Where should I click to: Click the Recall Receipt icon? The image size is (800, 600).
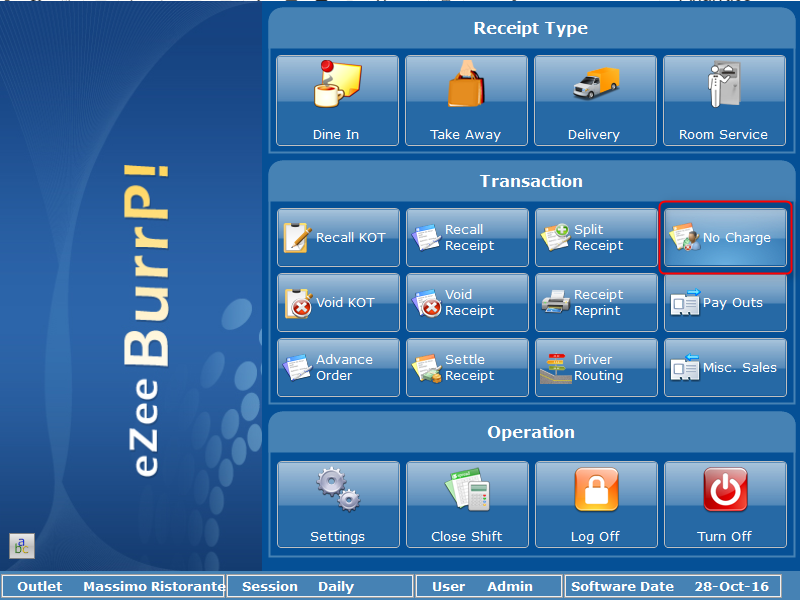click(426, 238)
